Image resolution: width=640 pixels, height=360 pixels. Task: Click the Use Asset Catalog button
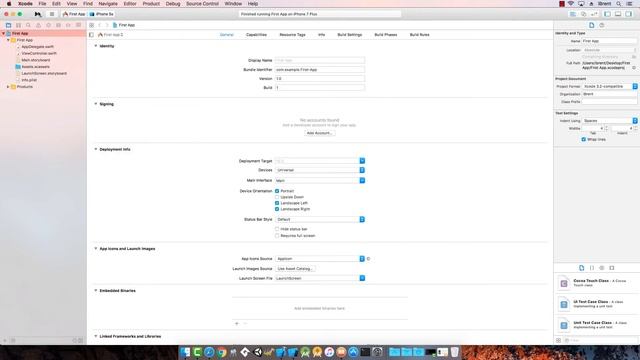[x=295, y=269]
